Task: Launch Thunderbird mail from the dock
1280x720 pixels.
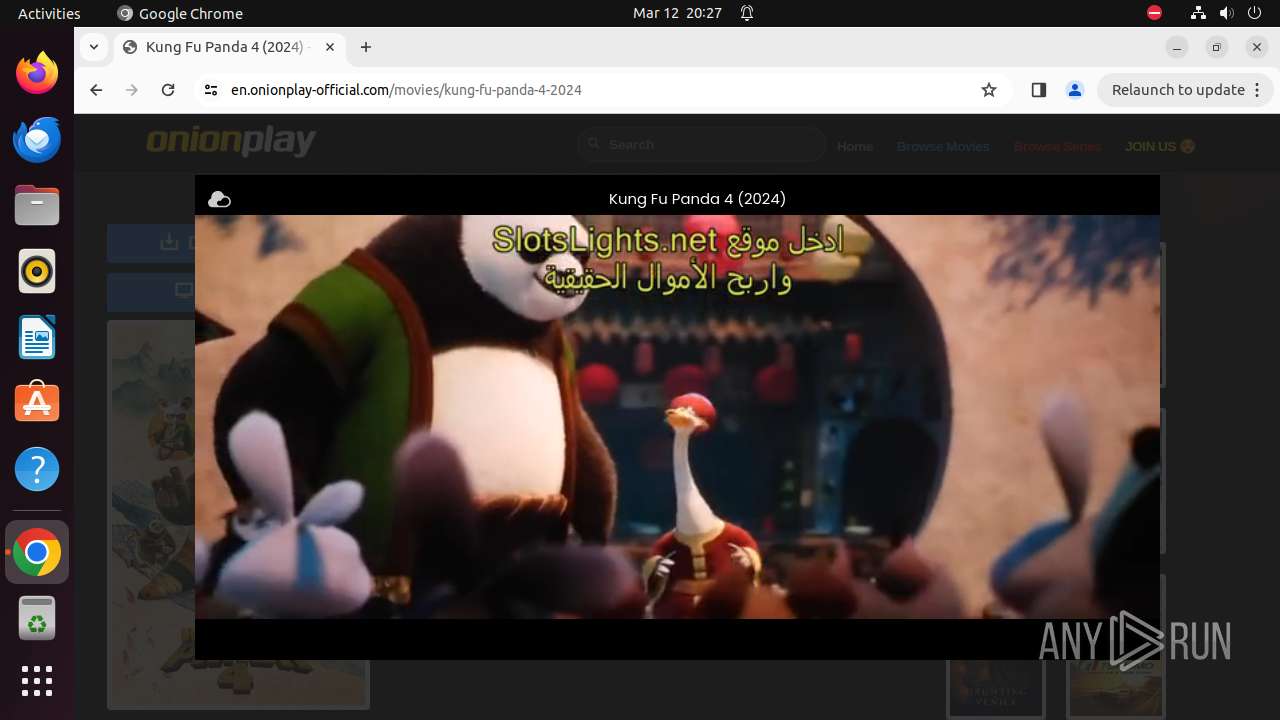Action: pyautogui.click(x=37, y=139)
